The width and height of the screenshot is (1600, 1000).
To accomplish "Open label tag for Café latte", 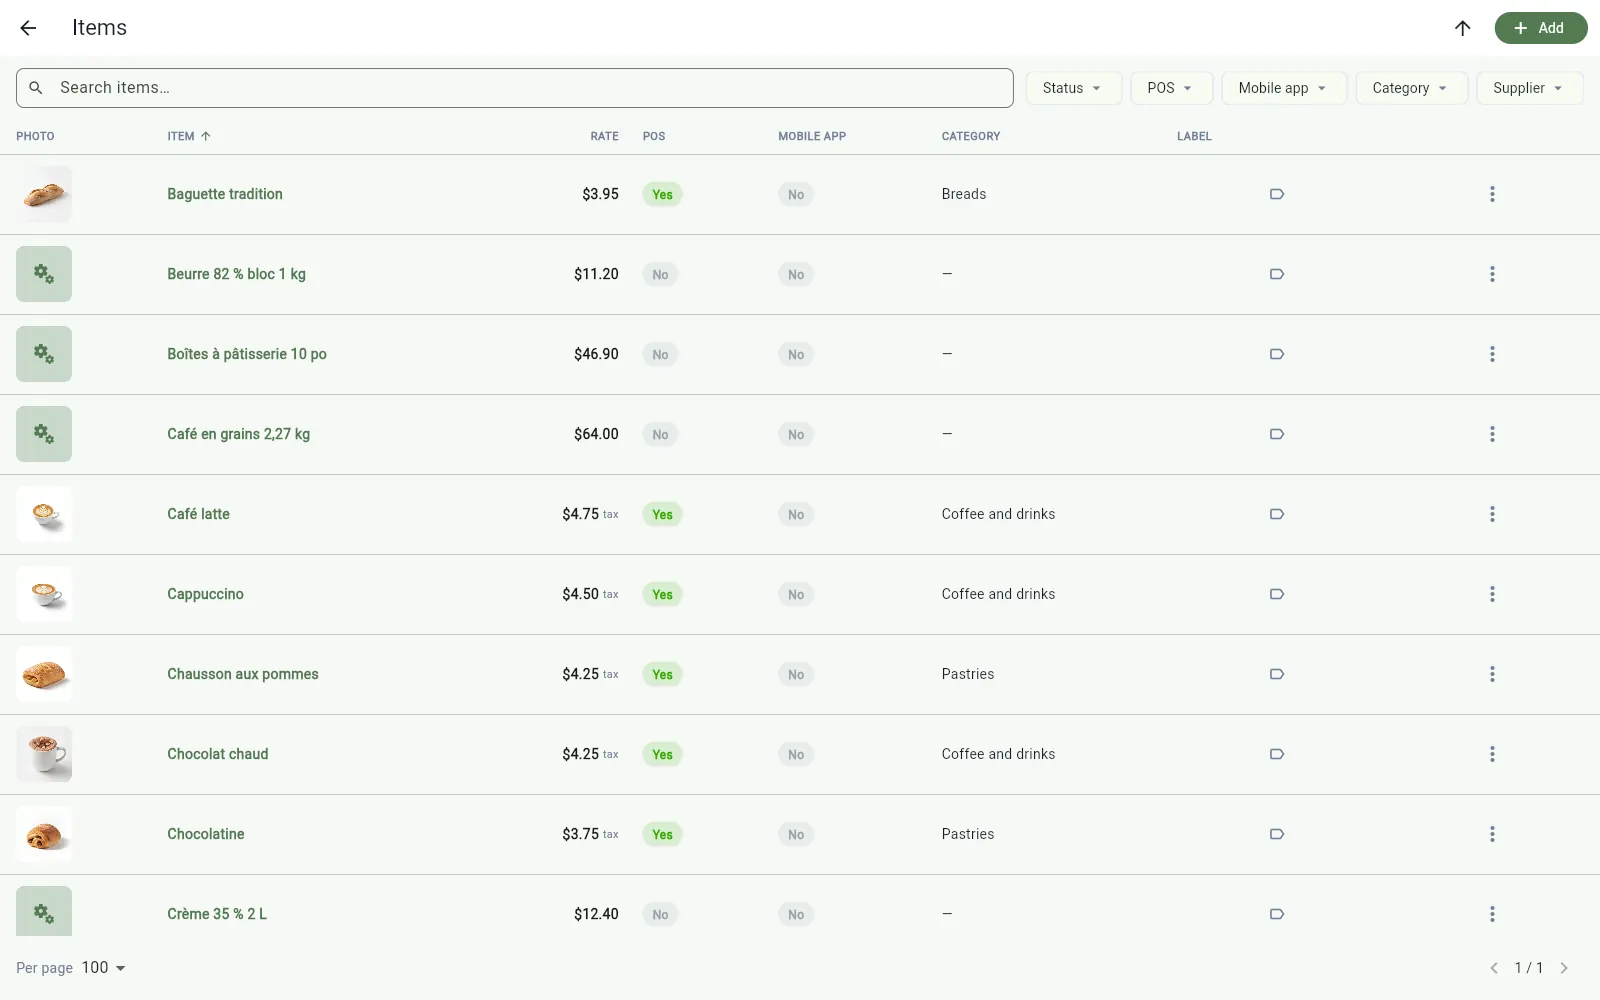I will point(1277,514).
